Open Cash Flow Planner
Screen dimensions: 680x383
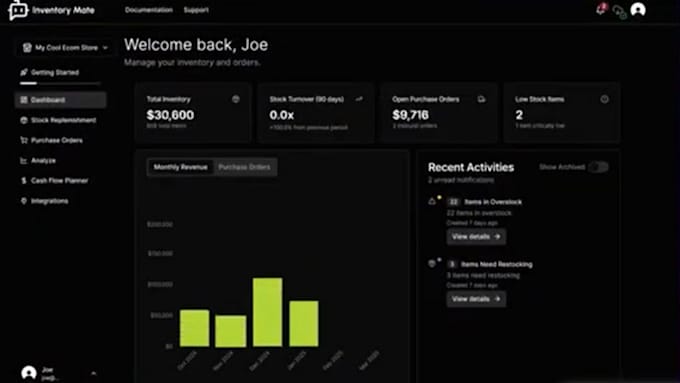pos(59,180)
